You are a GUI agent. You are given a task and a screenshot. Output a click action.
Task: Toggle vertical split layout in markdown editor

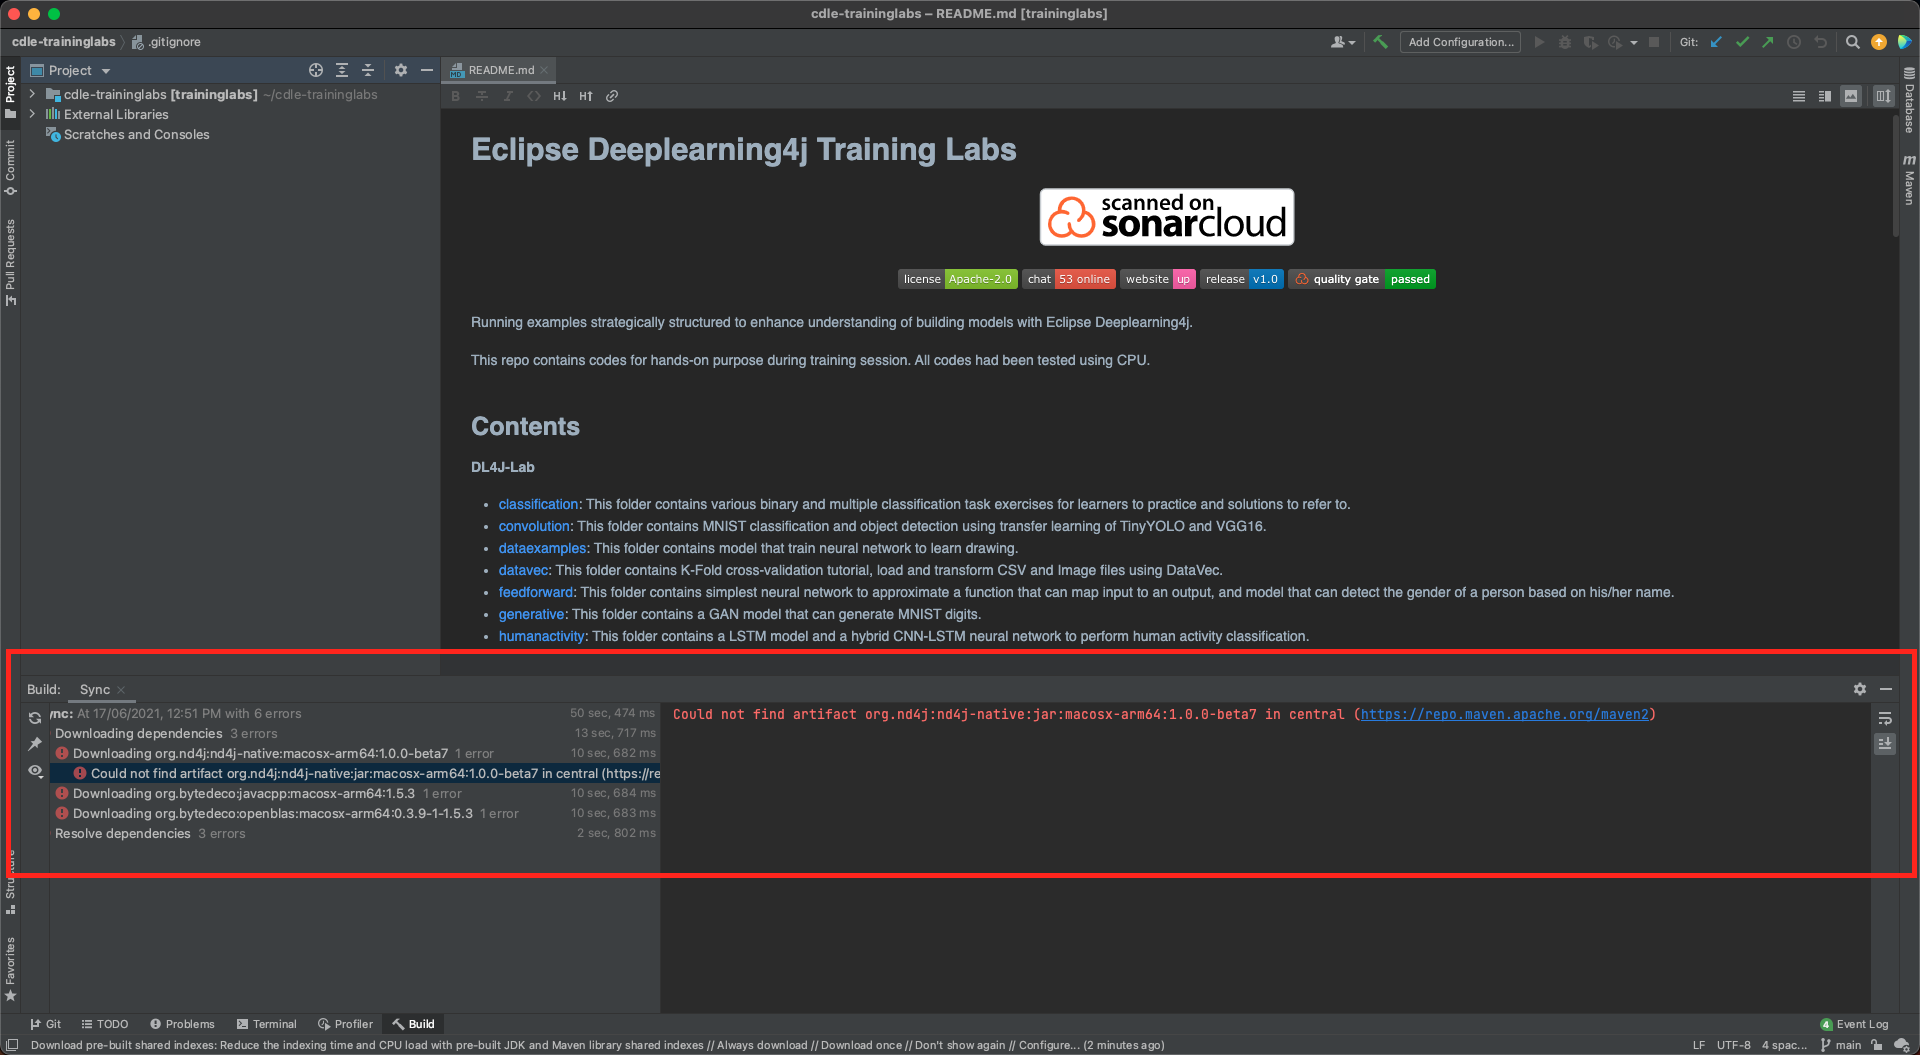click(1883, 96)
